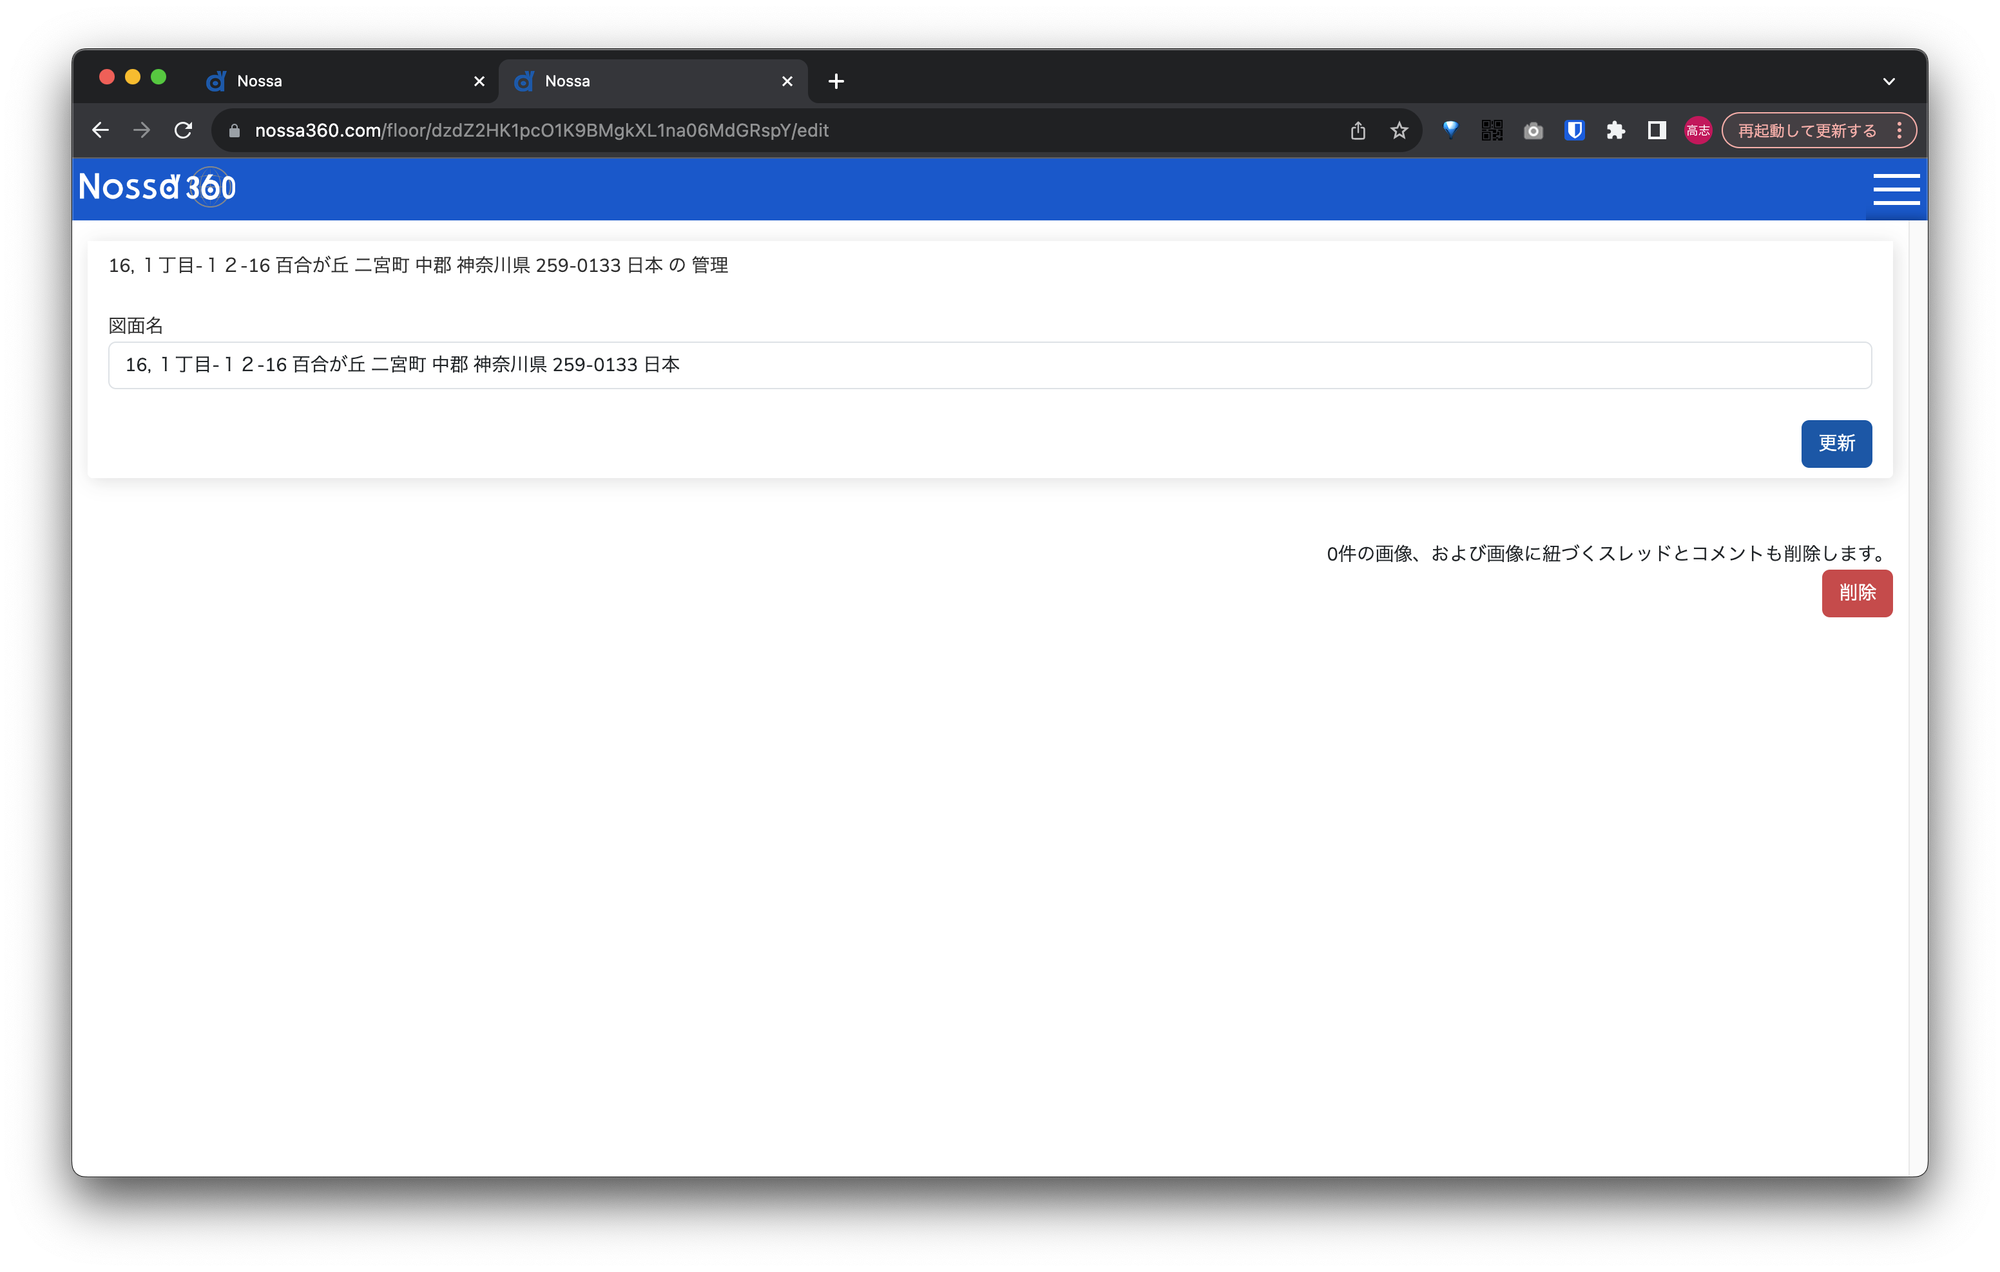Toggle the browser side panel
Viewport: 2000px width, 1272px height.
point(1657,131)
